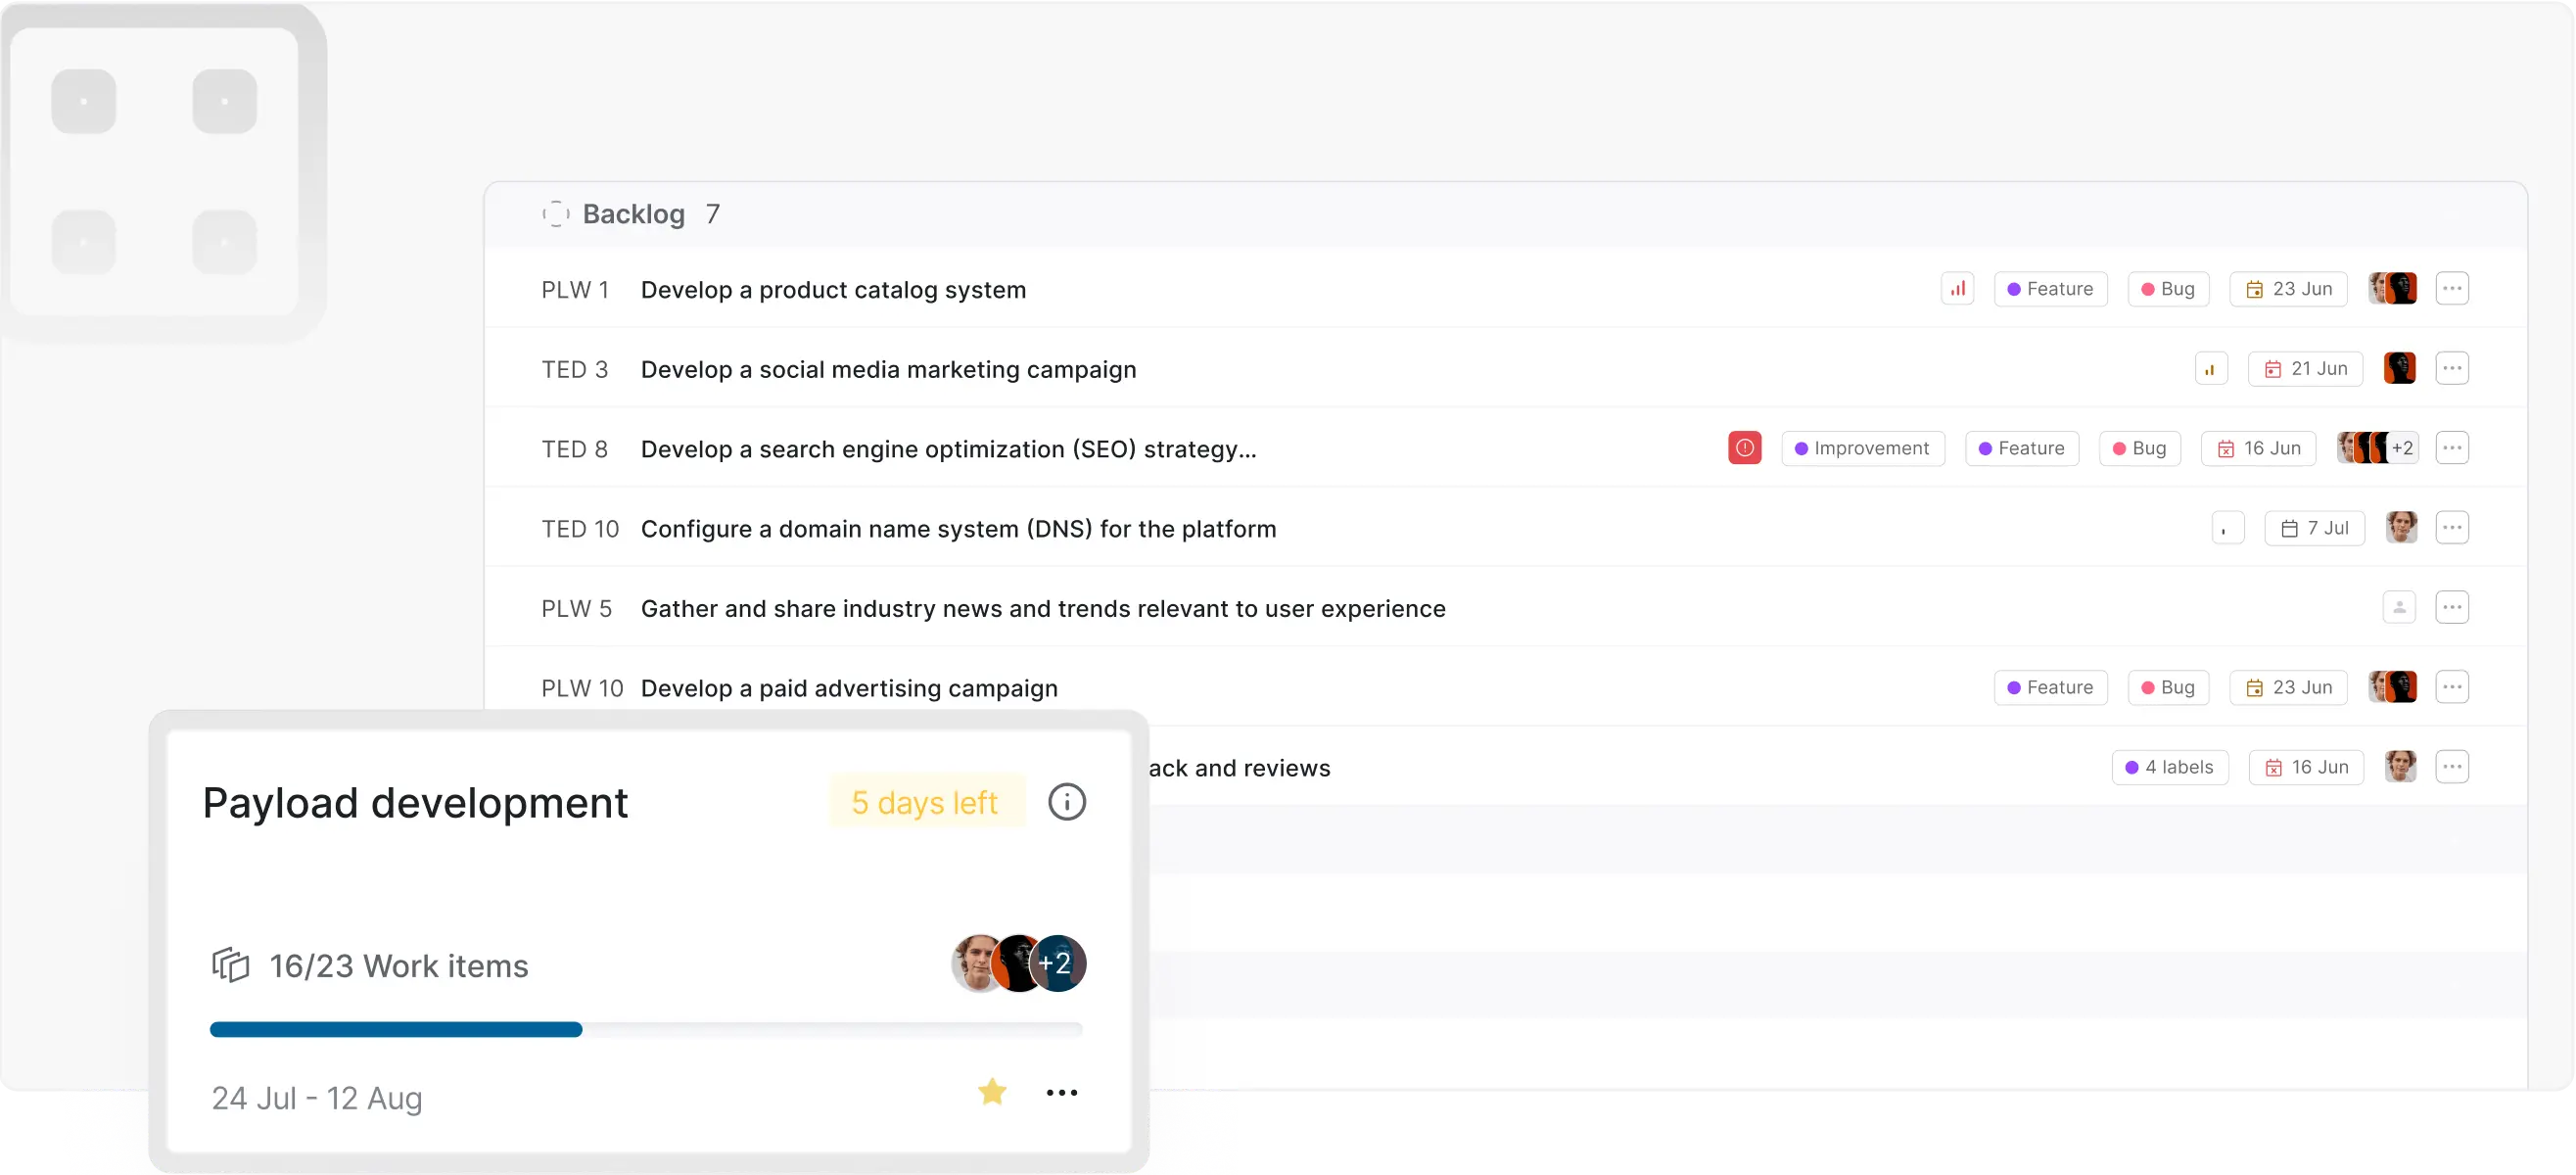The height and width of the screenshot is (1175, 2576).
Task: Open the more options menu for TED 10
Action: 2451,528
